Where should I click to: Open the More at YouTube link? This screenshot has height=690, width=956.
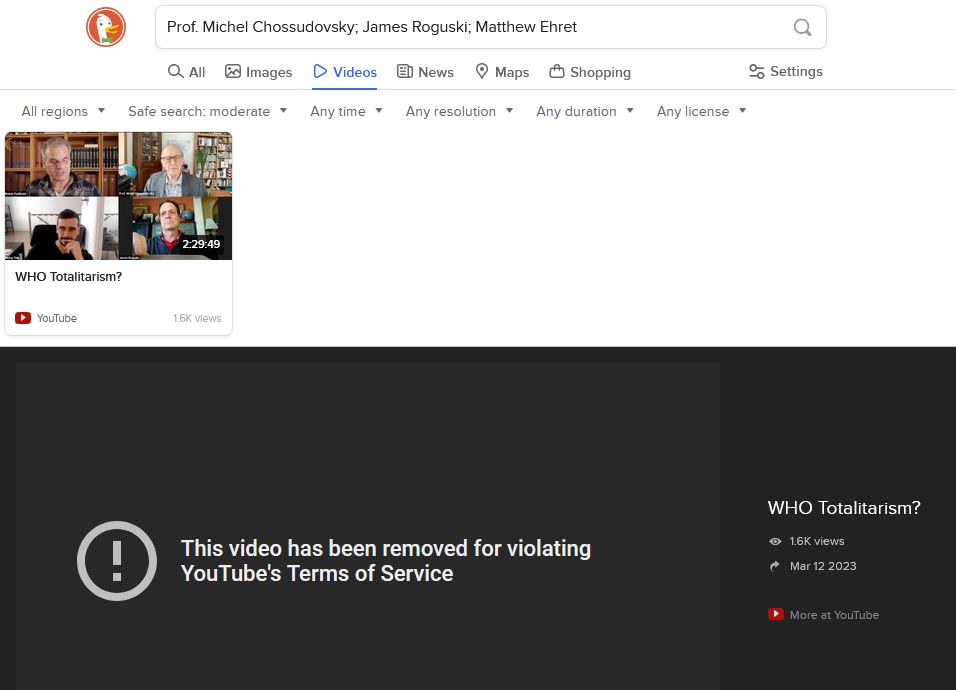click(x=834, y=615)
